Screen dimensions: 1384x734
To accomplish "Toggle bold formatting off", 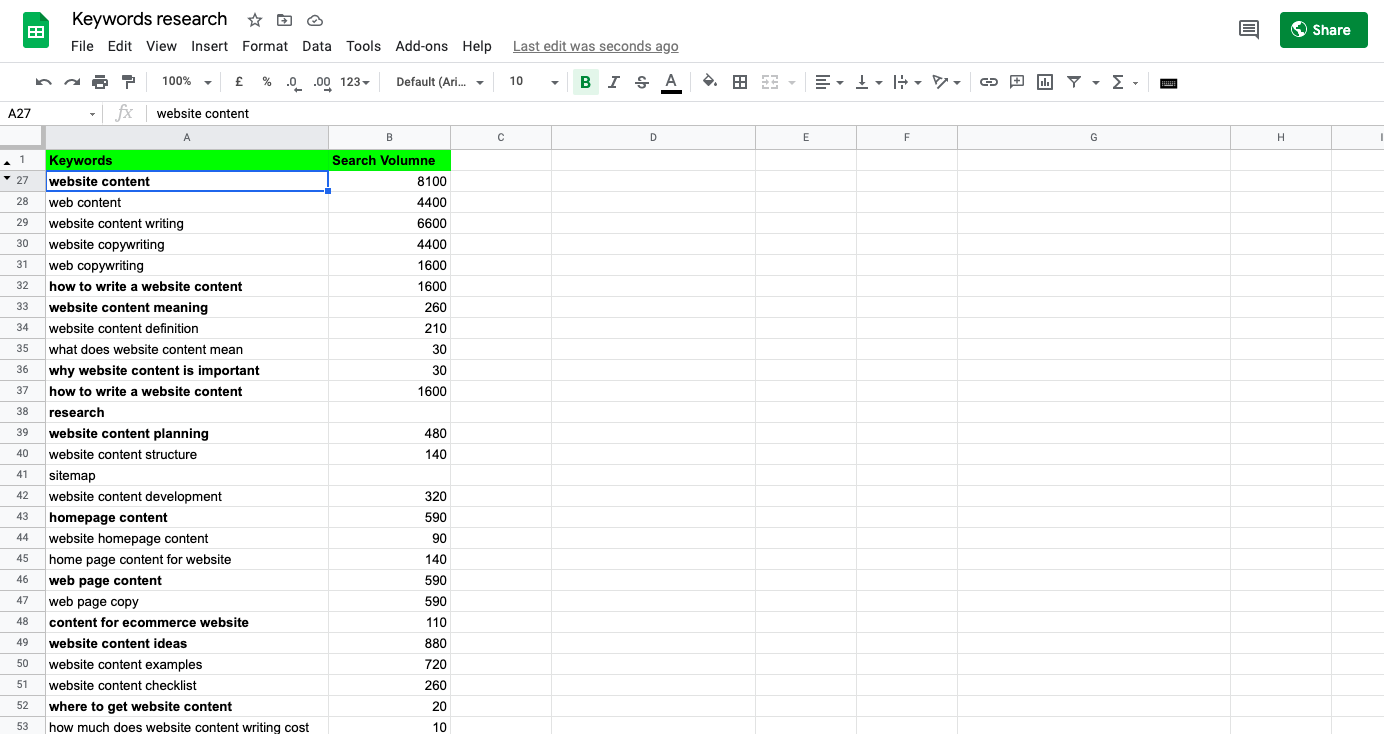I will [585, 82].
